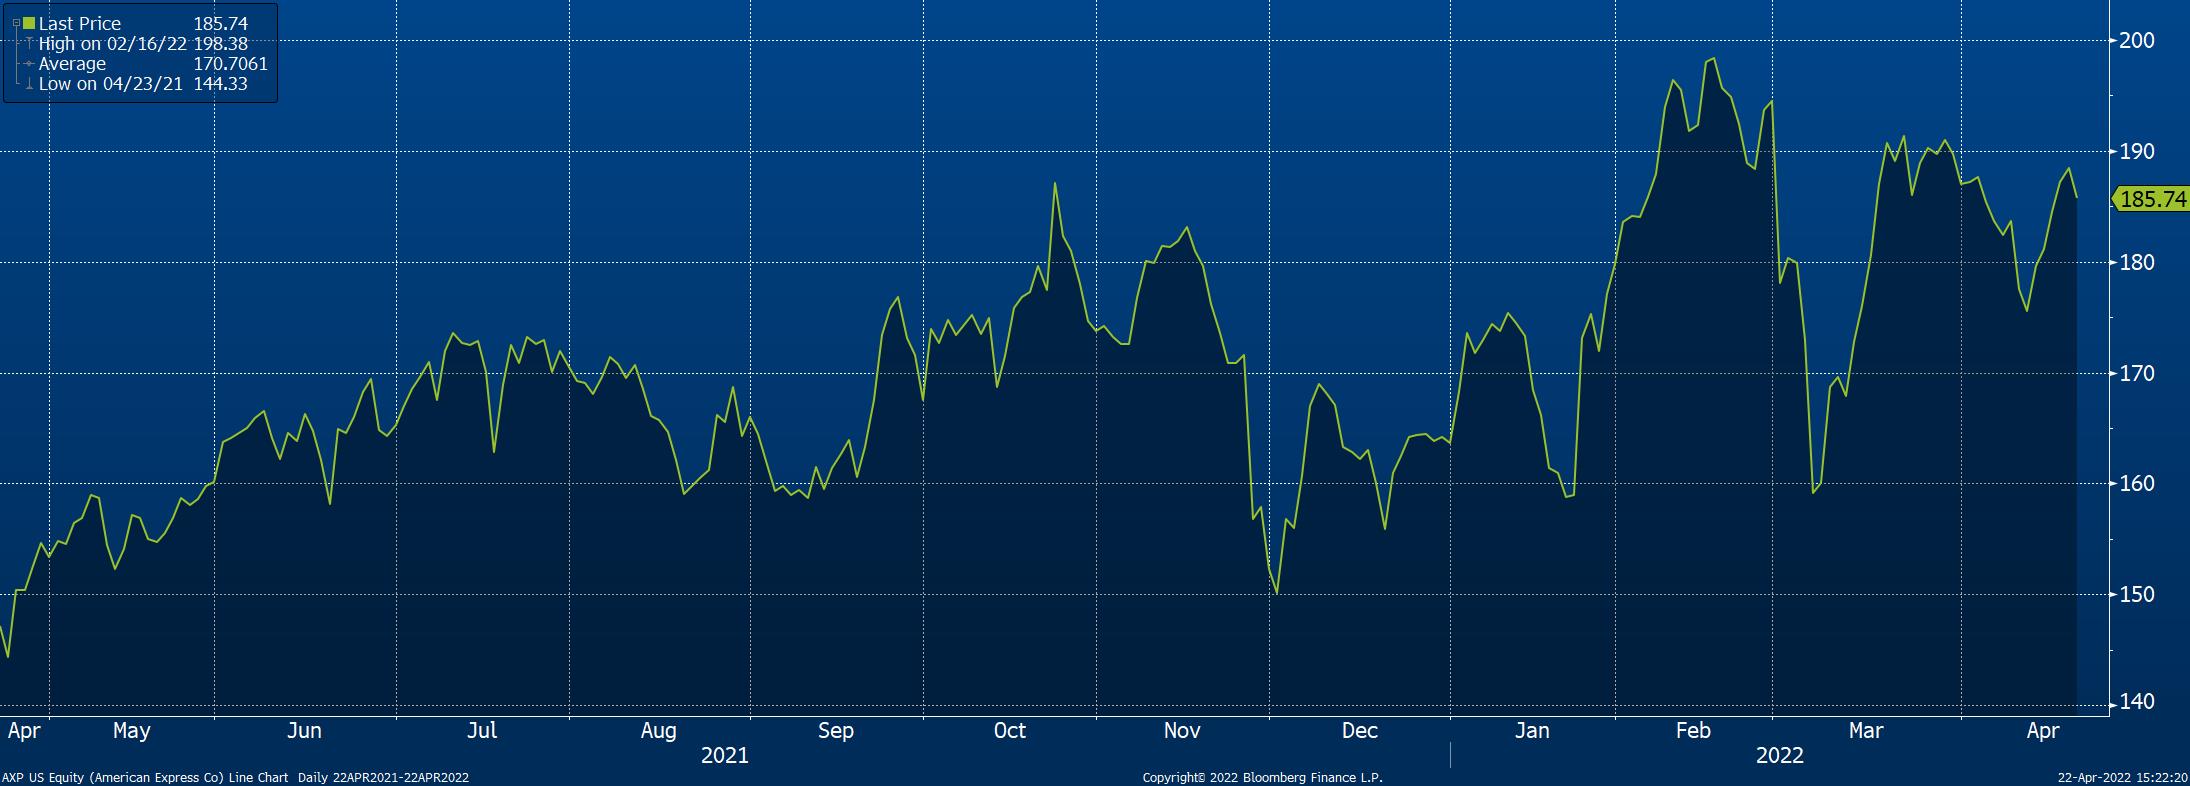Screen dimensions: 2190x786
Task: Click the Aug label on date axis
Action: point(659,731)
